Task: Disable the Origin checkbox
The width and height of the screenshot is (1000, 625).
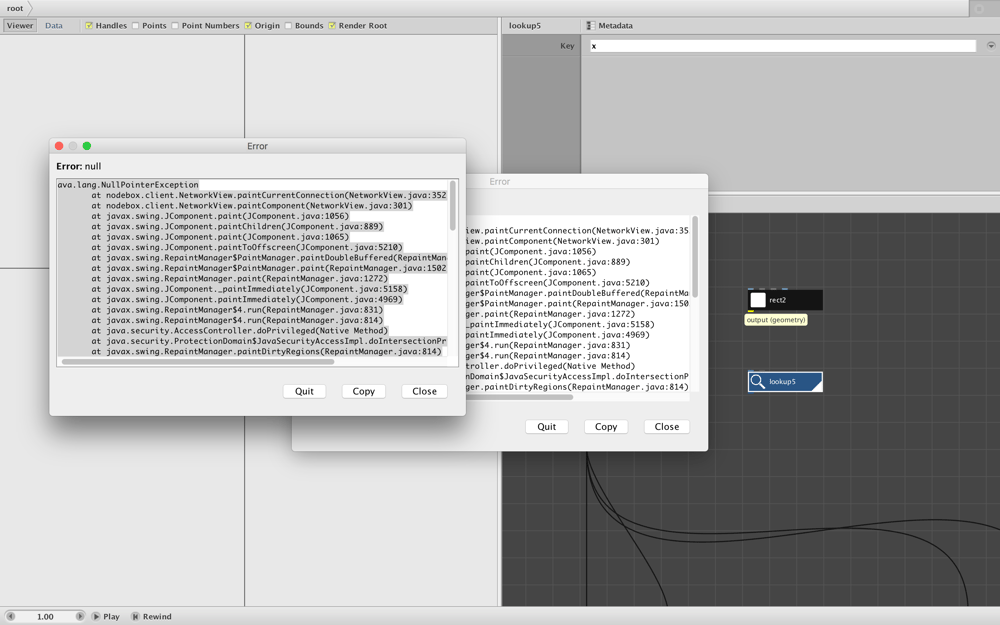Action: pos(248,26)
